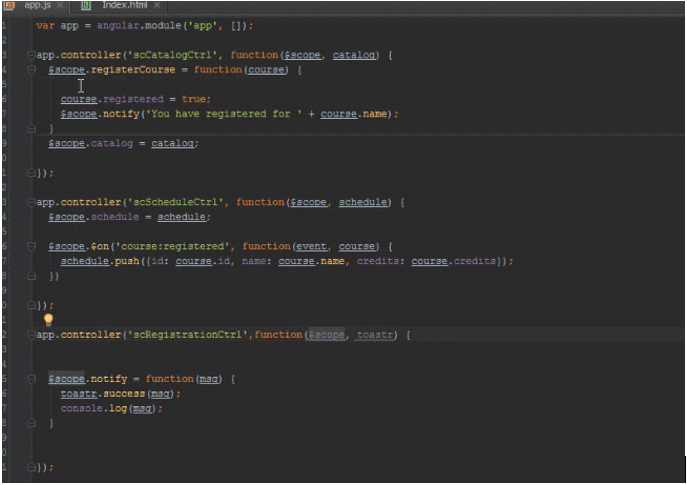687x485 pixels.
Task: Click the 'course:registered' event string
Action: point(172,246)
